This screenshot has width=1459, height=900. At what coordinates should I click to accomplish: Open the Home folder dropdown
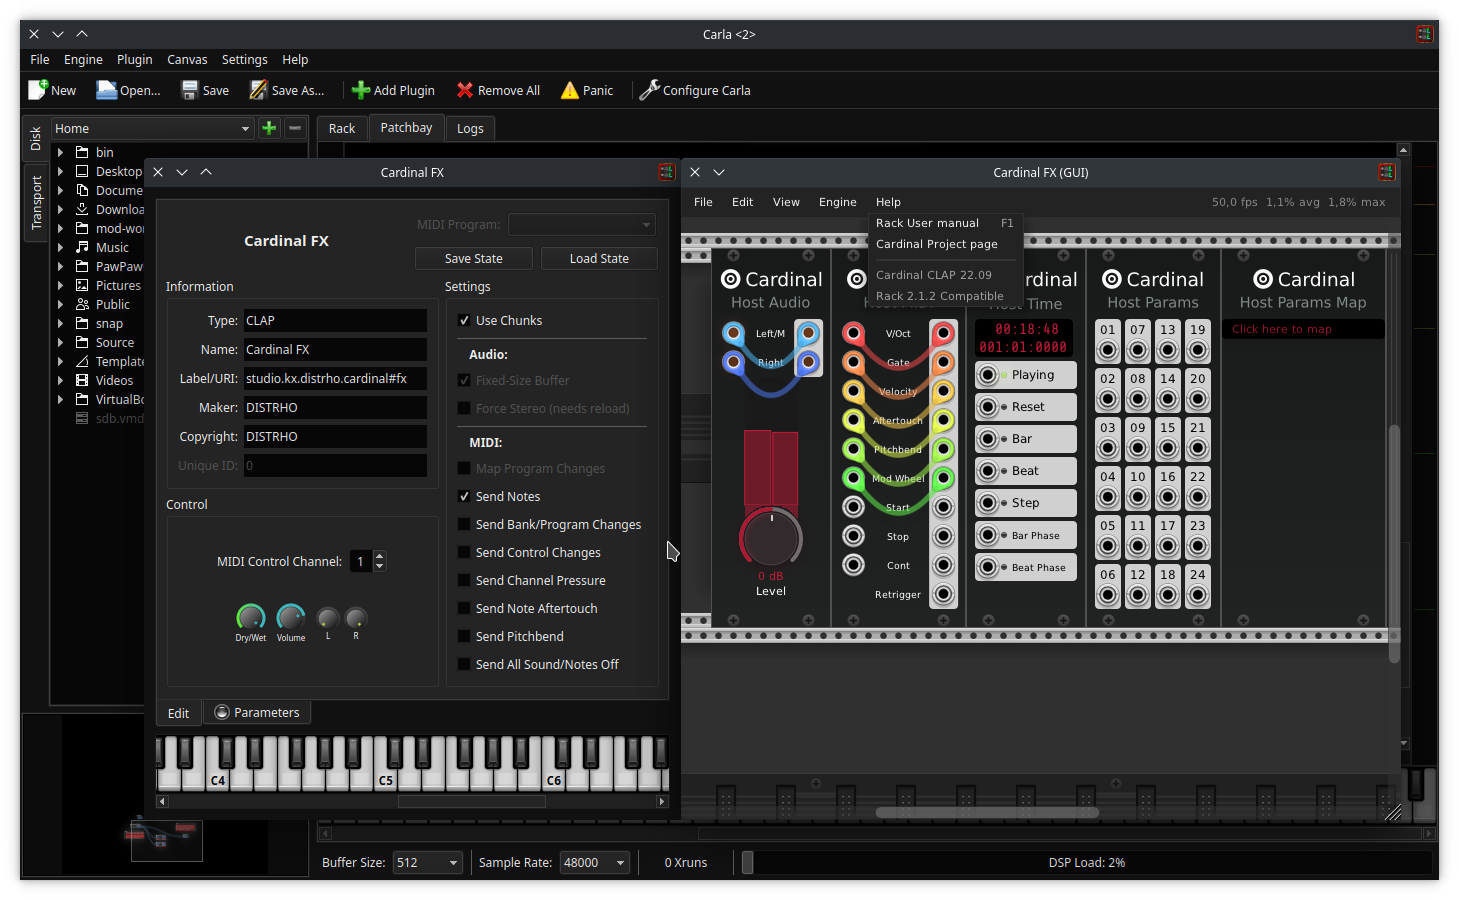click(x=152, y=128)
